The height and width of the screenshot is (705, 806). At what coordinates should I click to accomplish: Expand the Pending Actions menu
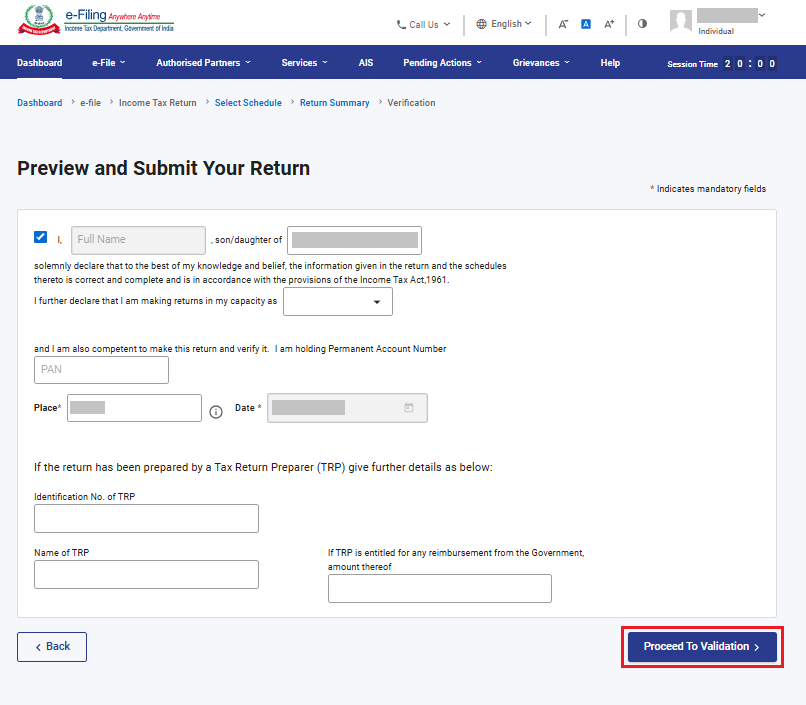(443, 63)
